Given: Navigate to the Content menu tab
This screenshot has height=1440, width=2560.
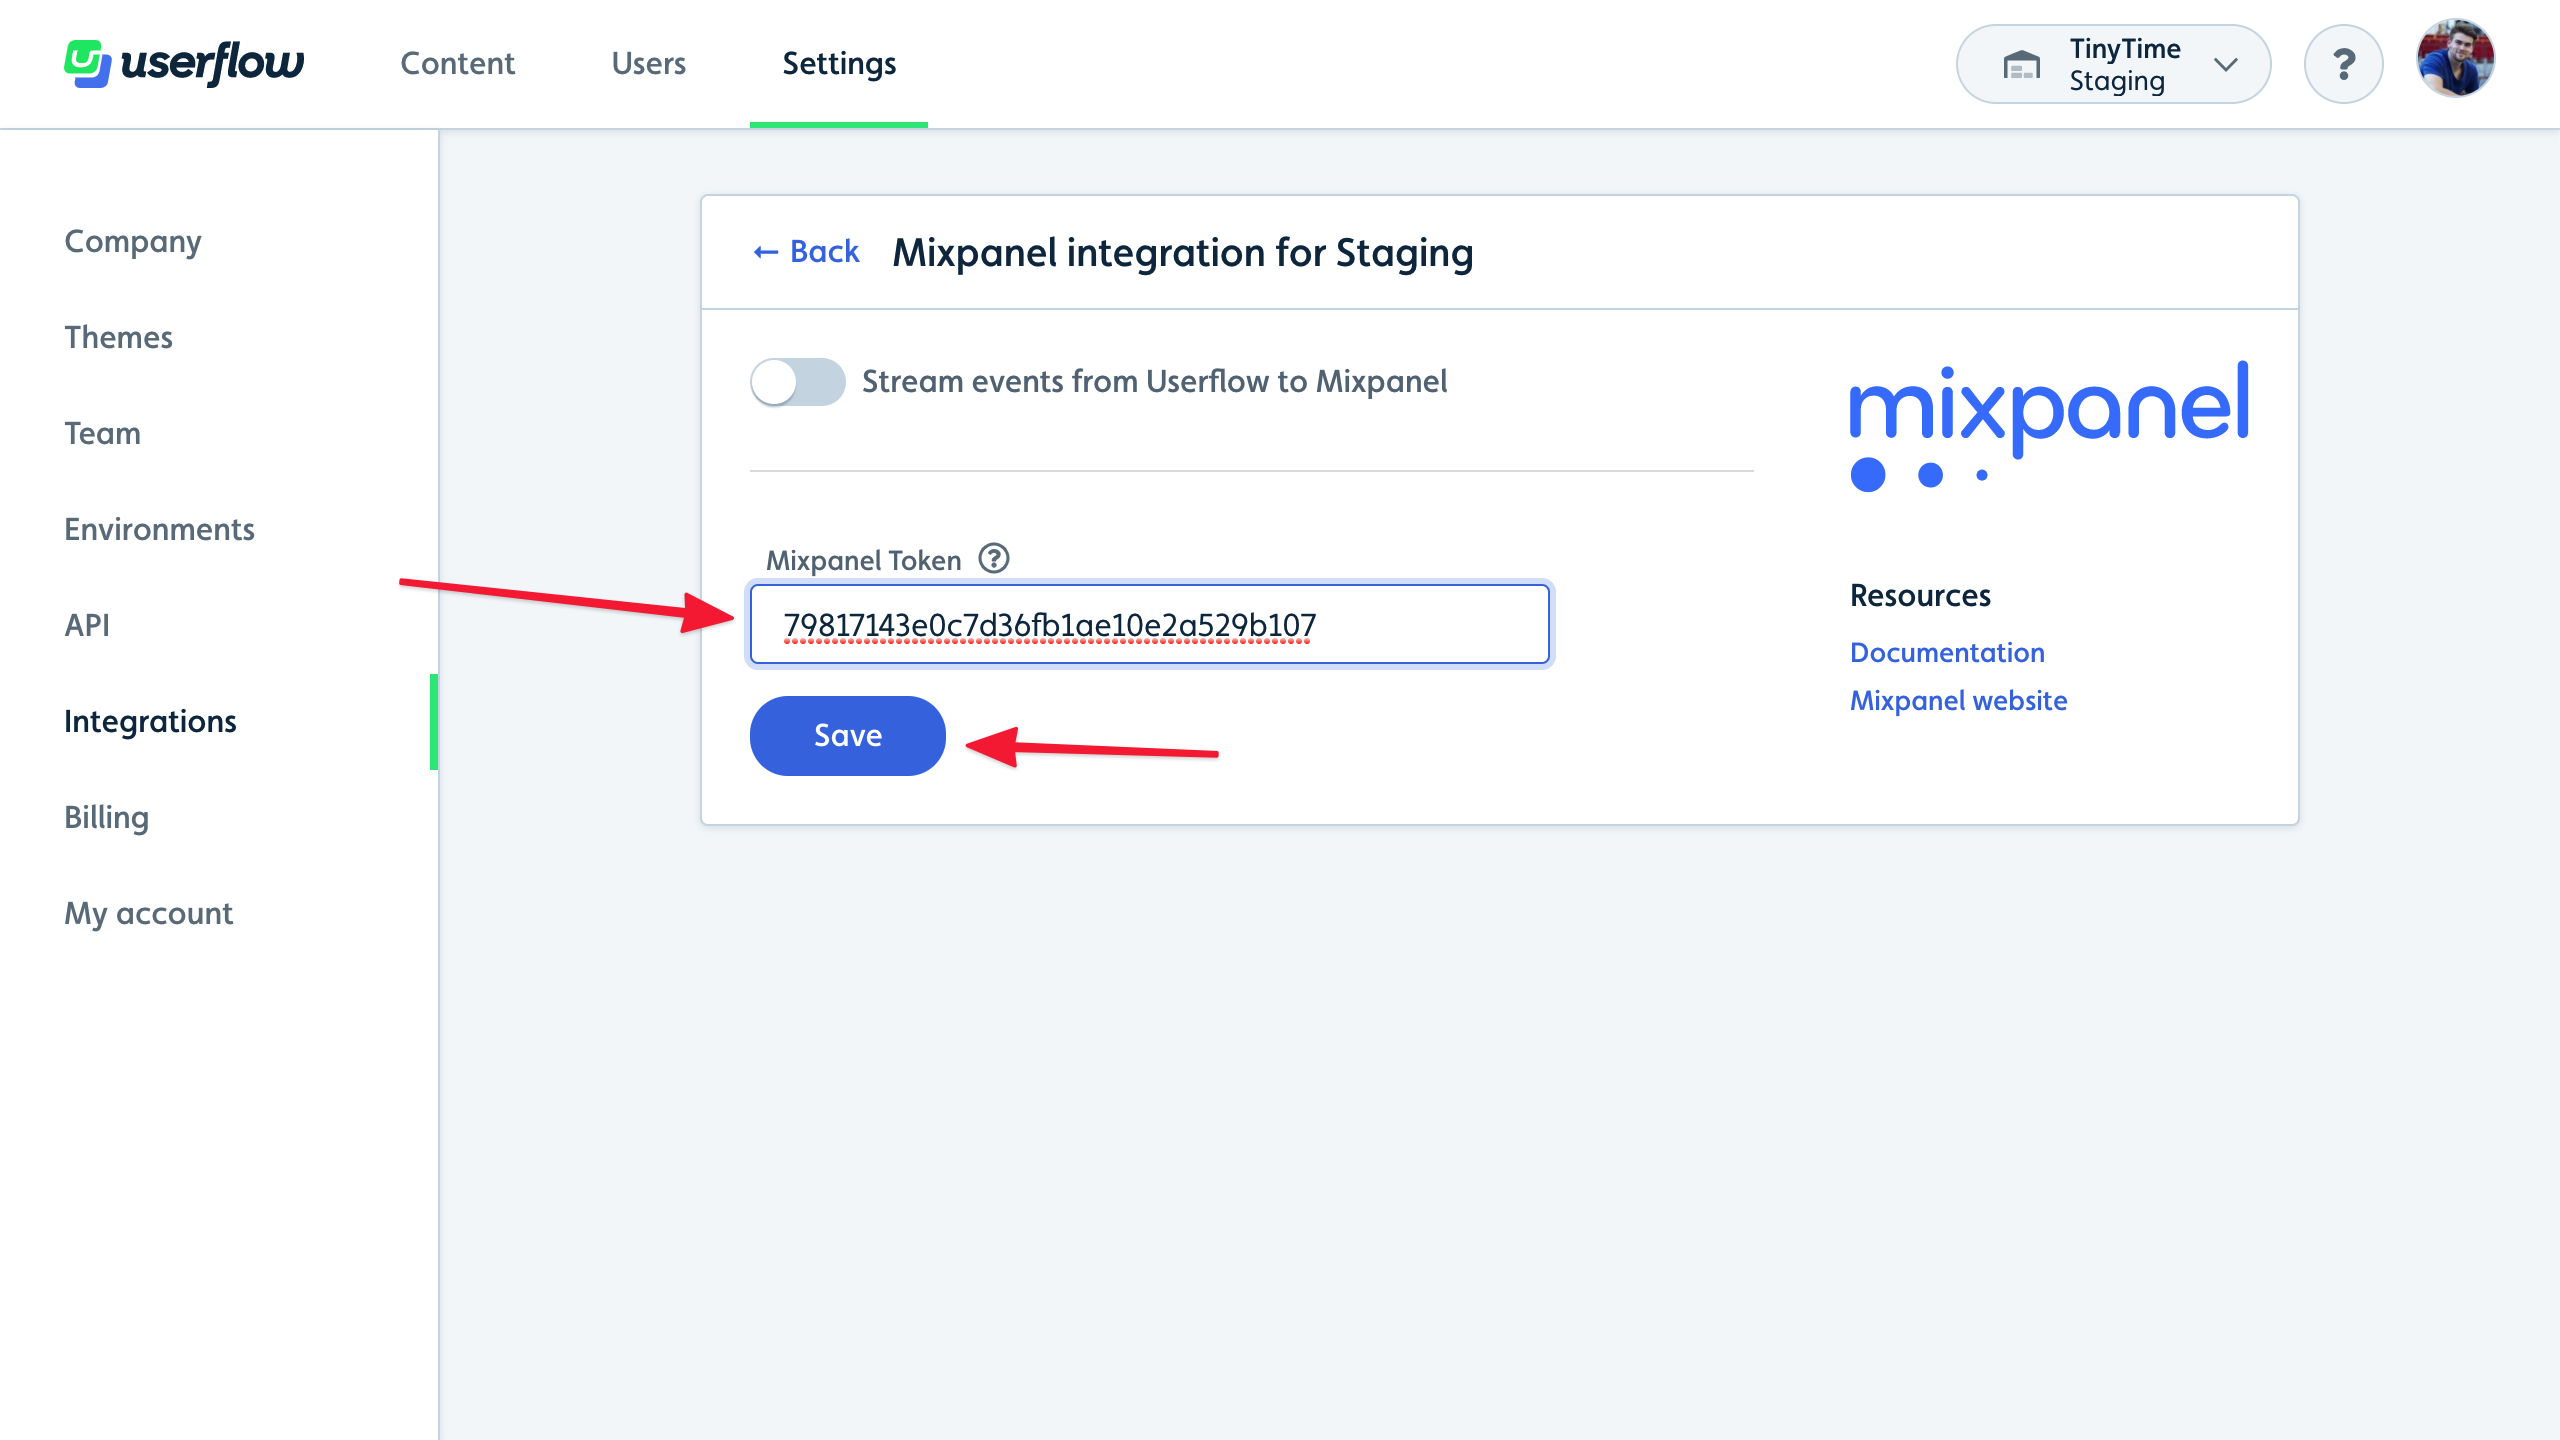Looking at the screenshot, I should [457, 63].
